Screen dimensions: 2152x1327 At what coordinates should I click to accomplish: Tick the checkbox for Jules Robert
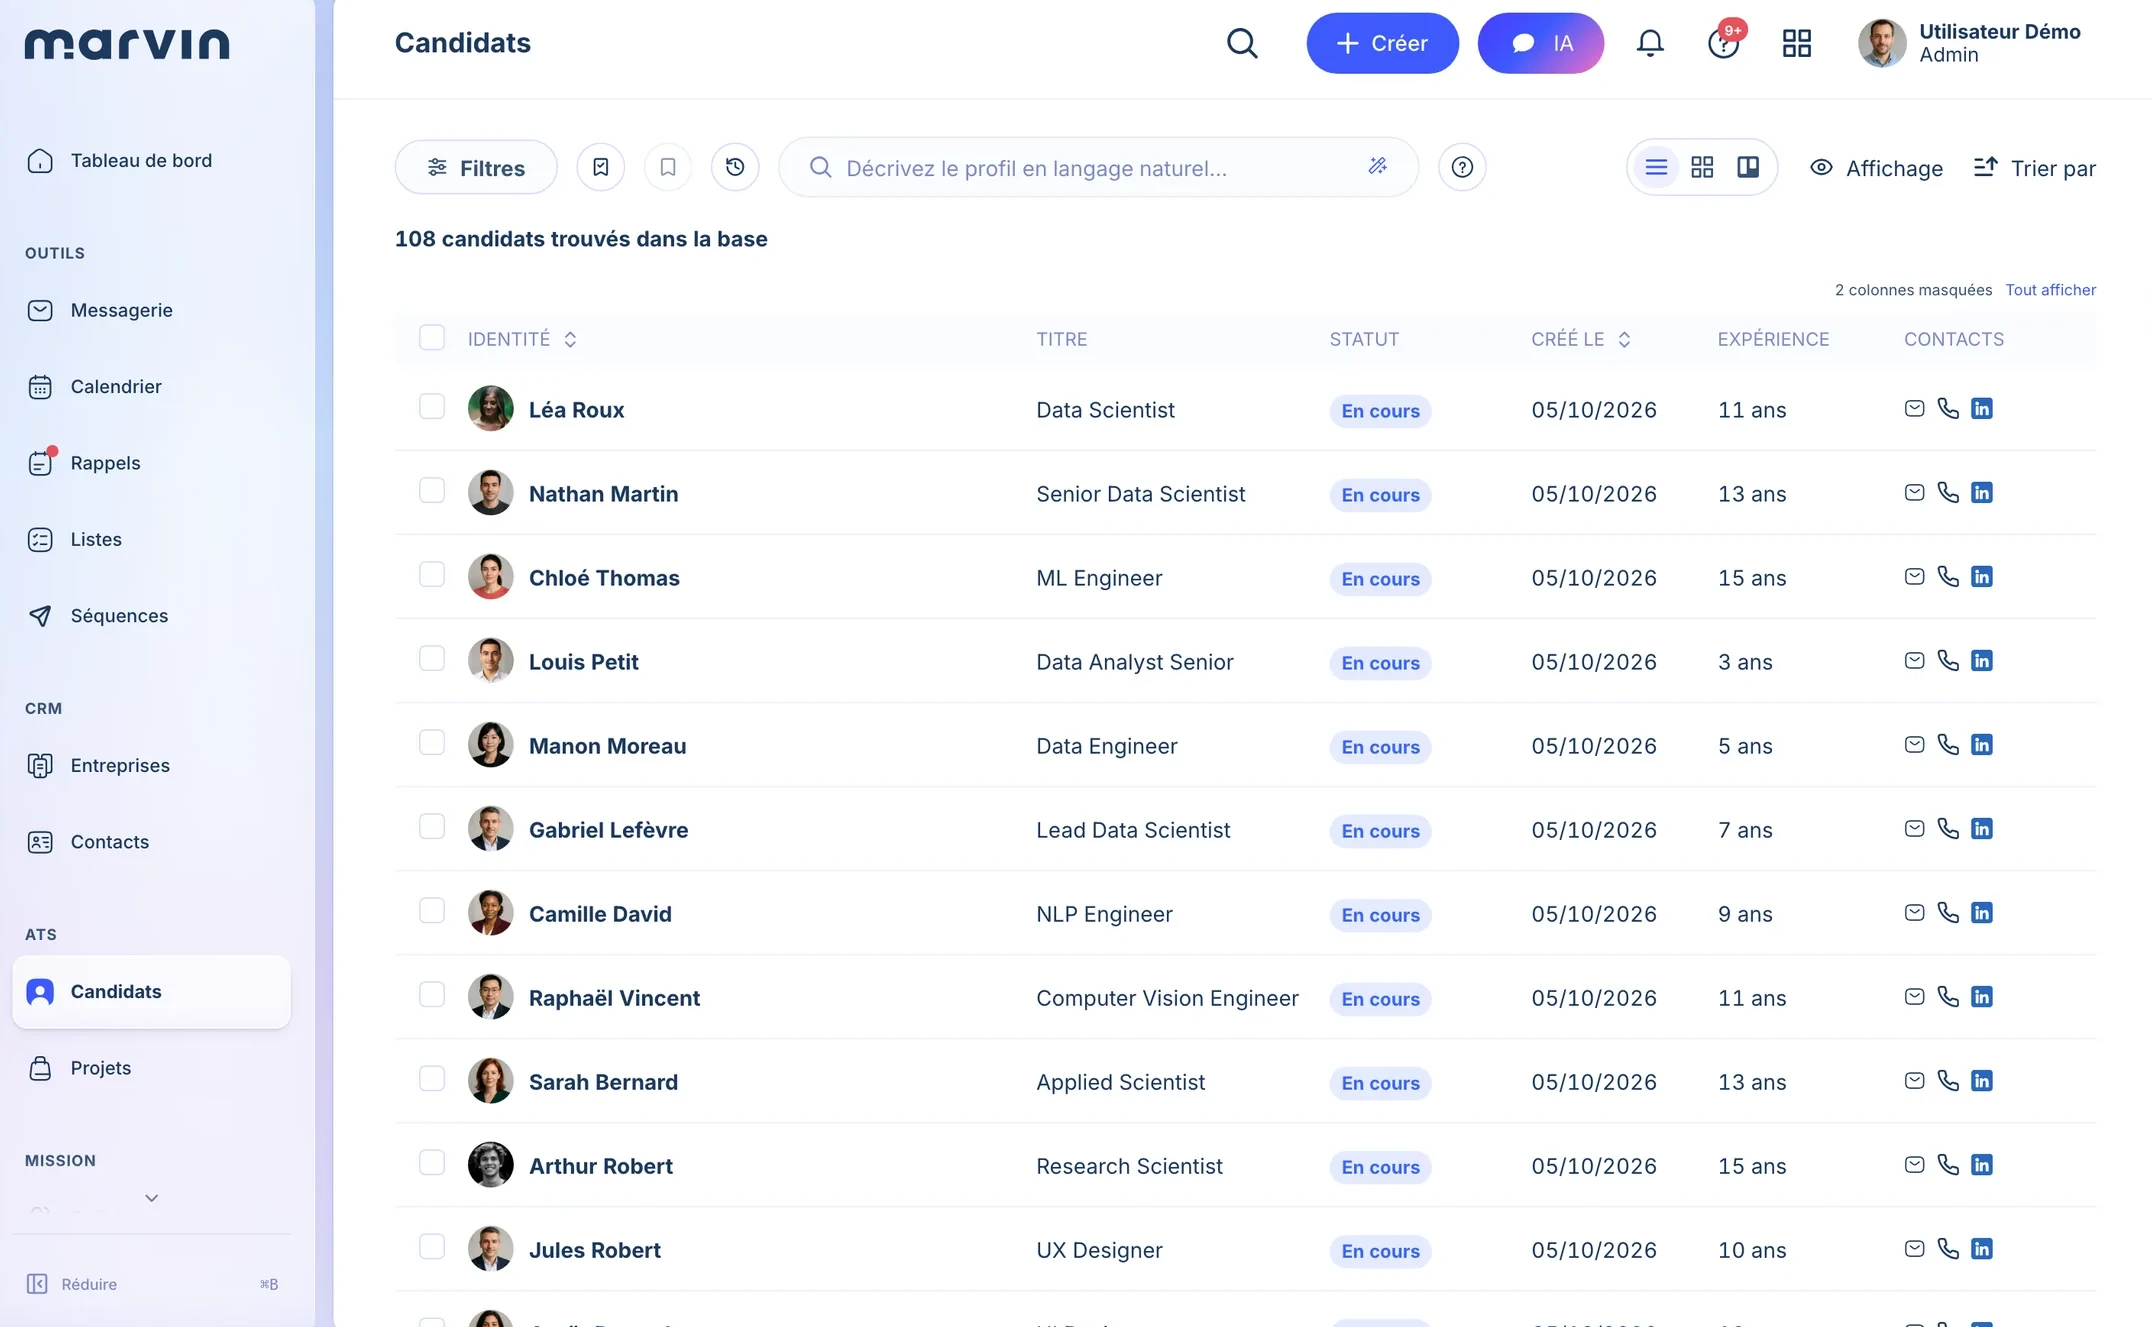click(x=432, y=1246)
